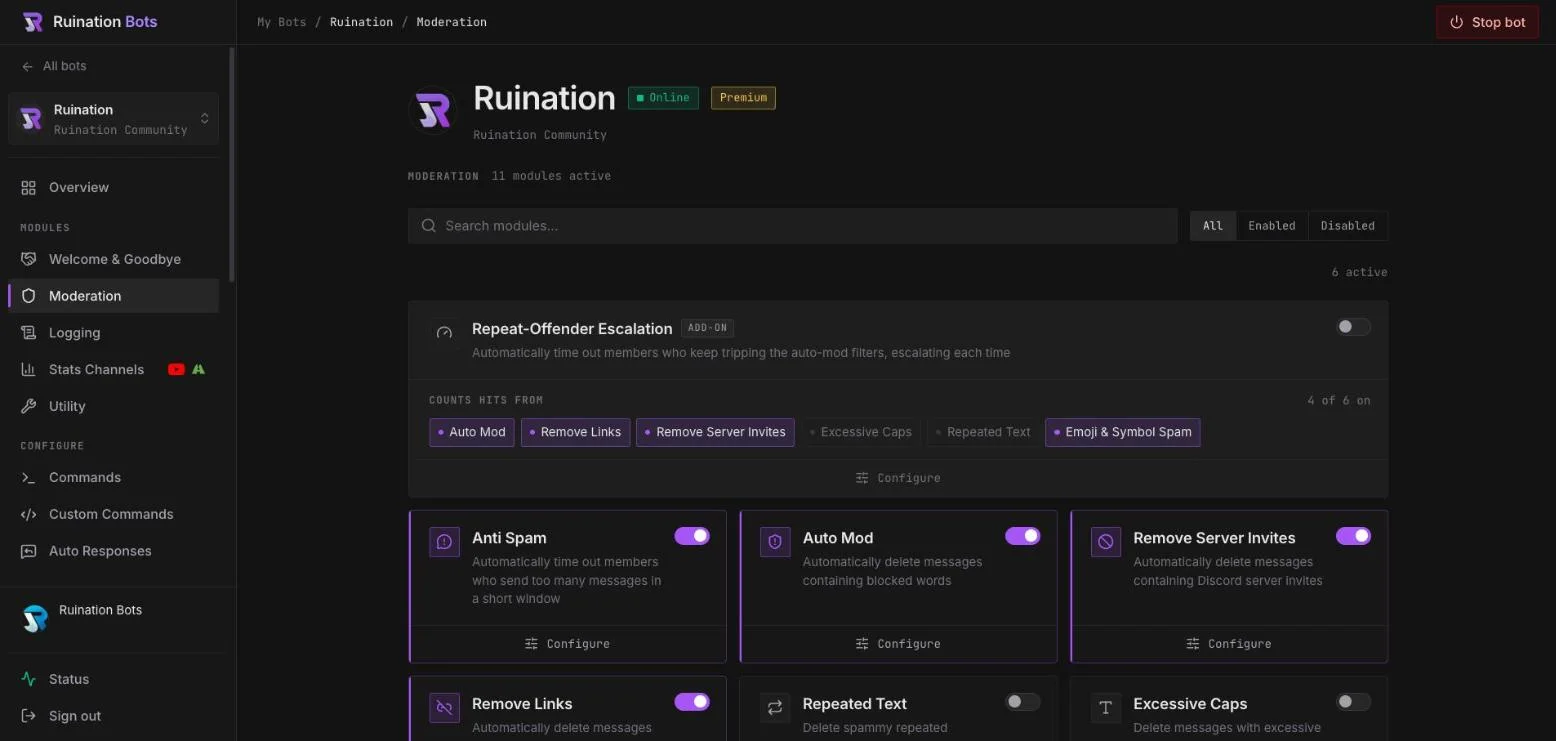
Task: Switch off Remove Server Invites toggle
Action: click(1353, 536)
